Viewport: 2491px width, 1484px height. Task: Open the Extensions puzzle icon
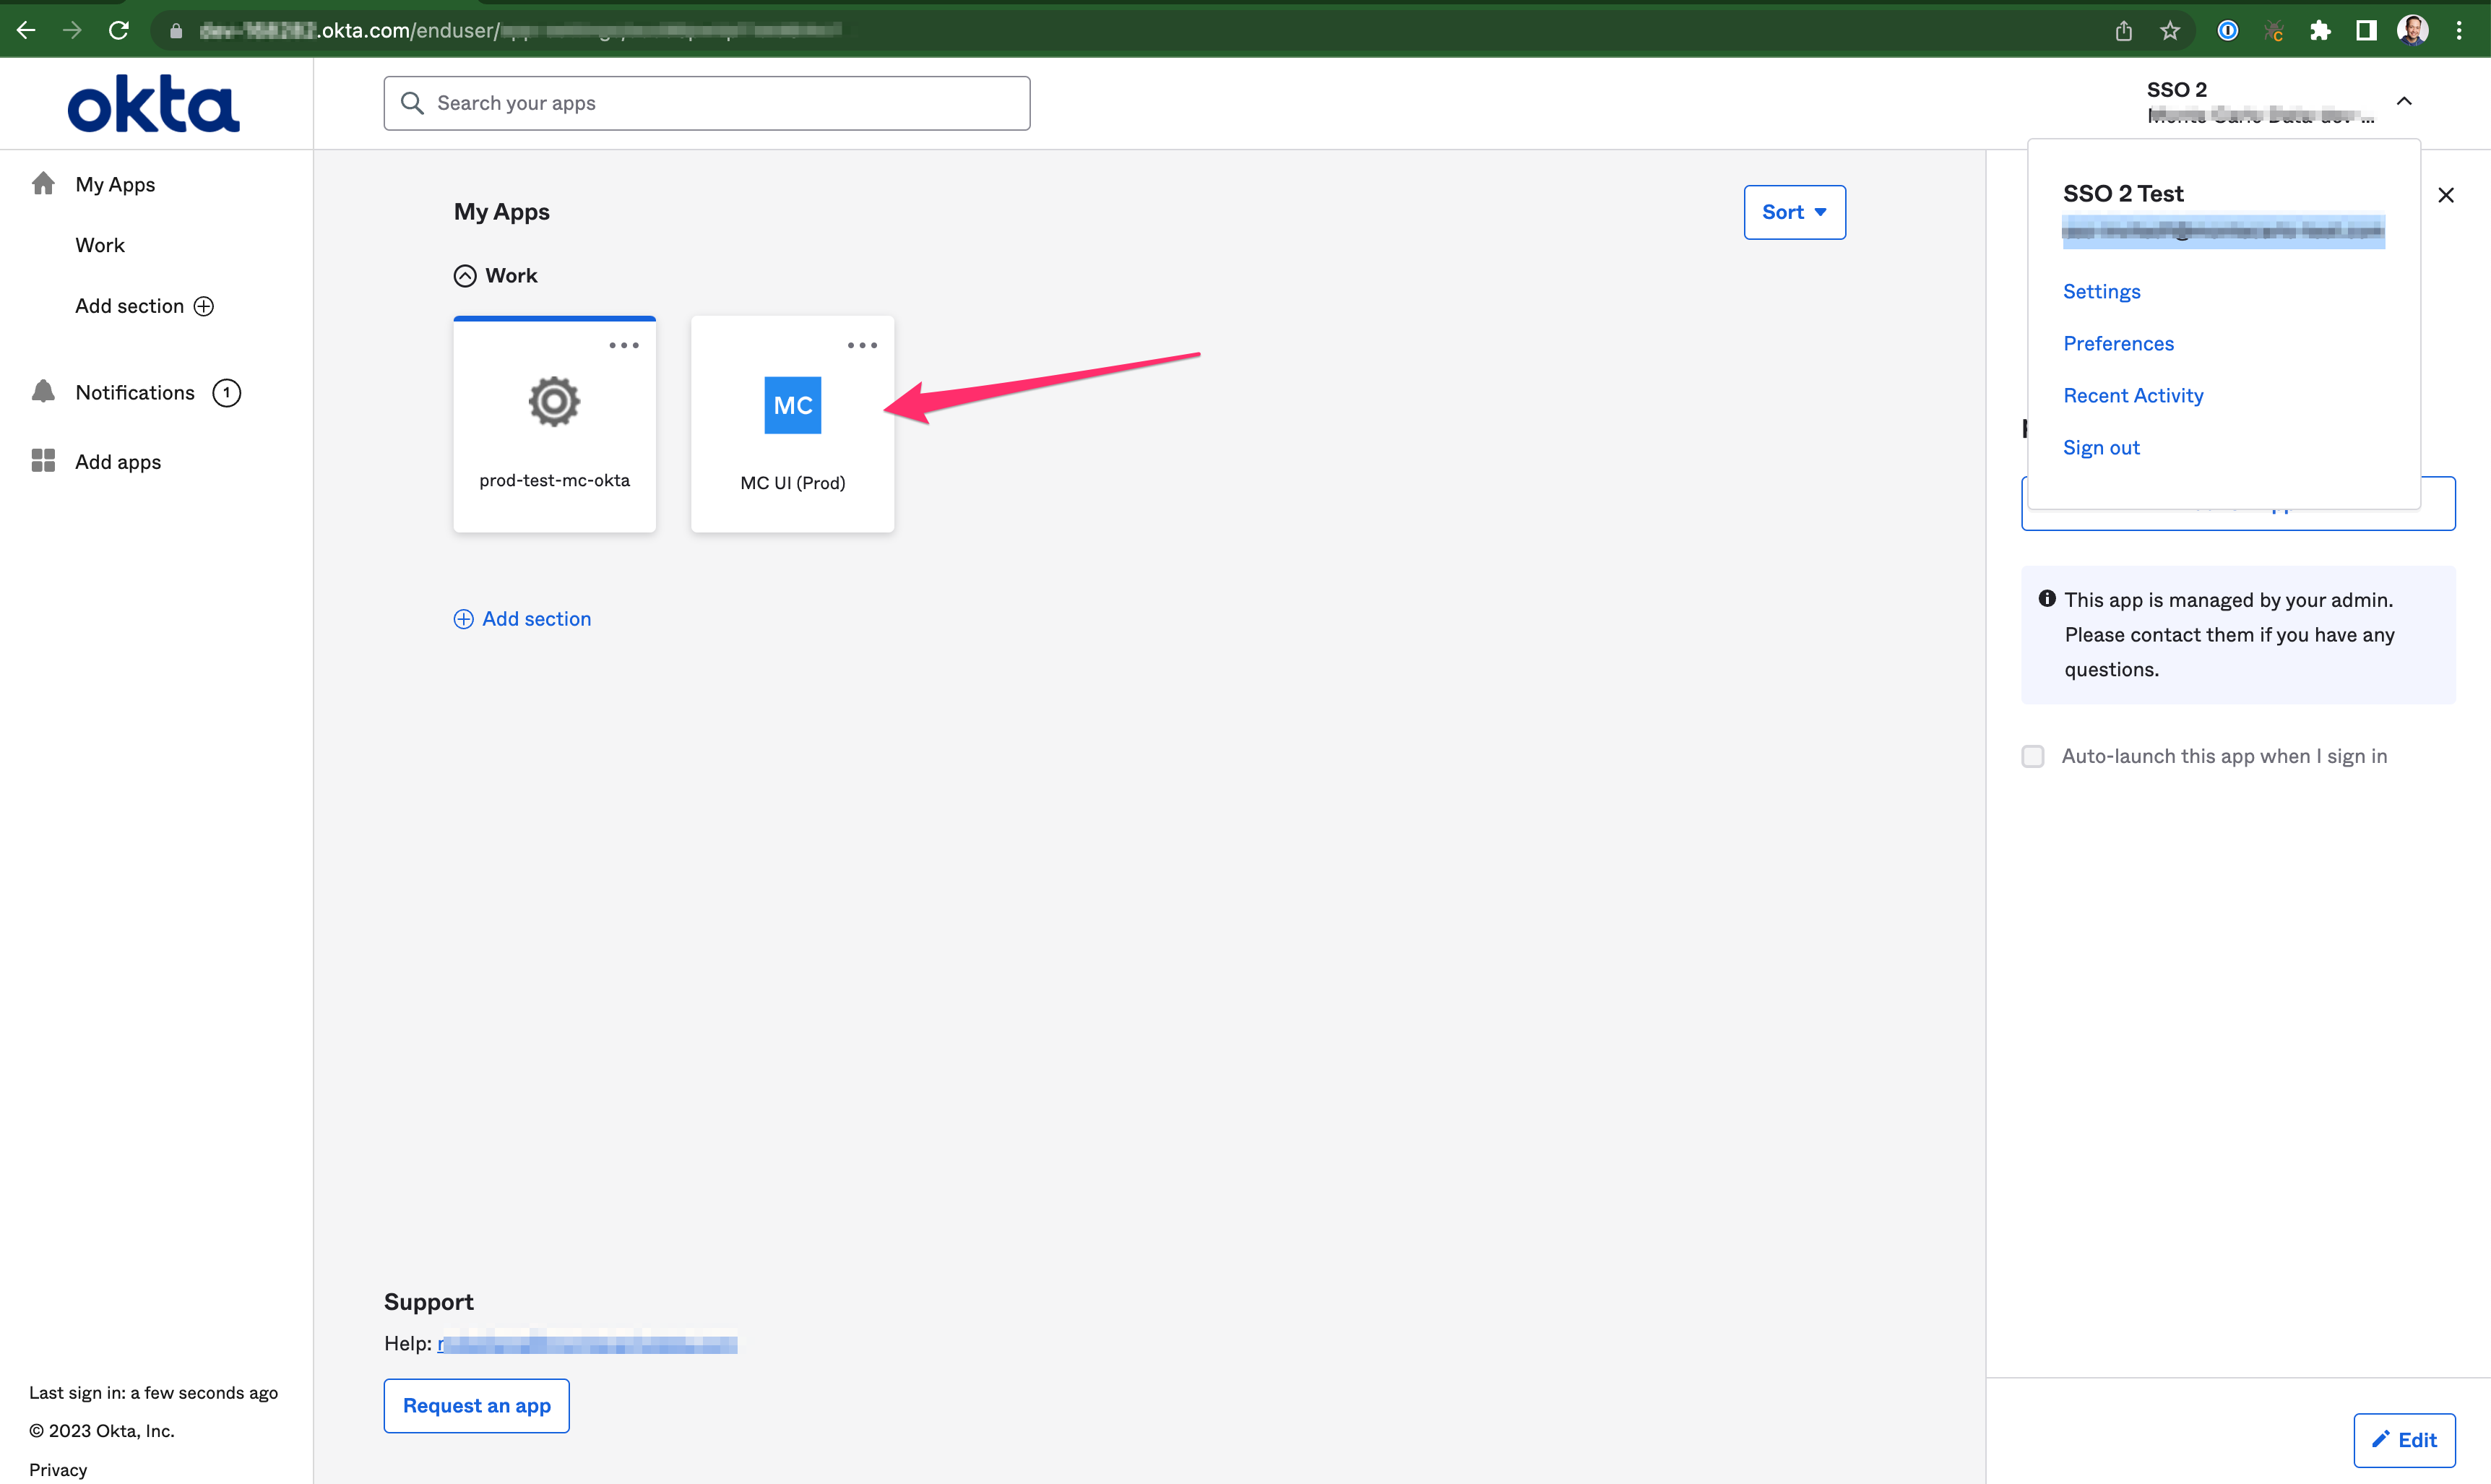click(x=2320, y=31)
